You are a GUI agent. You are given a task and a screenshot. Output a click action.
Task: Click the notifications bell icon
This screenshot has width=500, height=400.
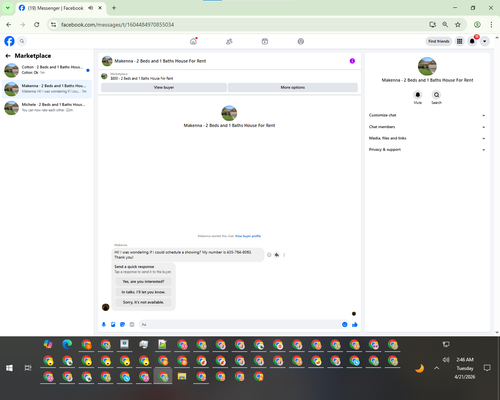pos(472,41)
